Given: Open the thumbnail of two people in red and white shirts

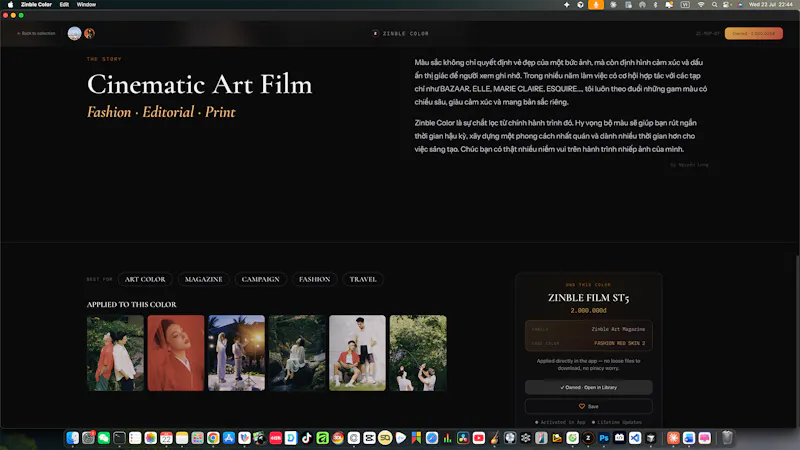Looking at the screenshot, I should [x=115, y=353].
